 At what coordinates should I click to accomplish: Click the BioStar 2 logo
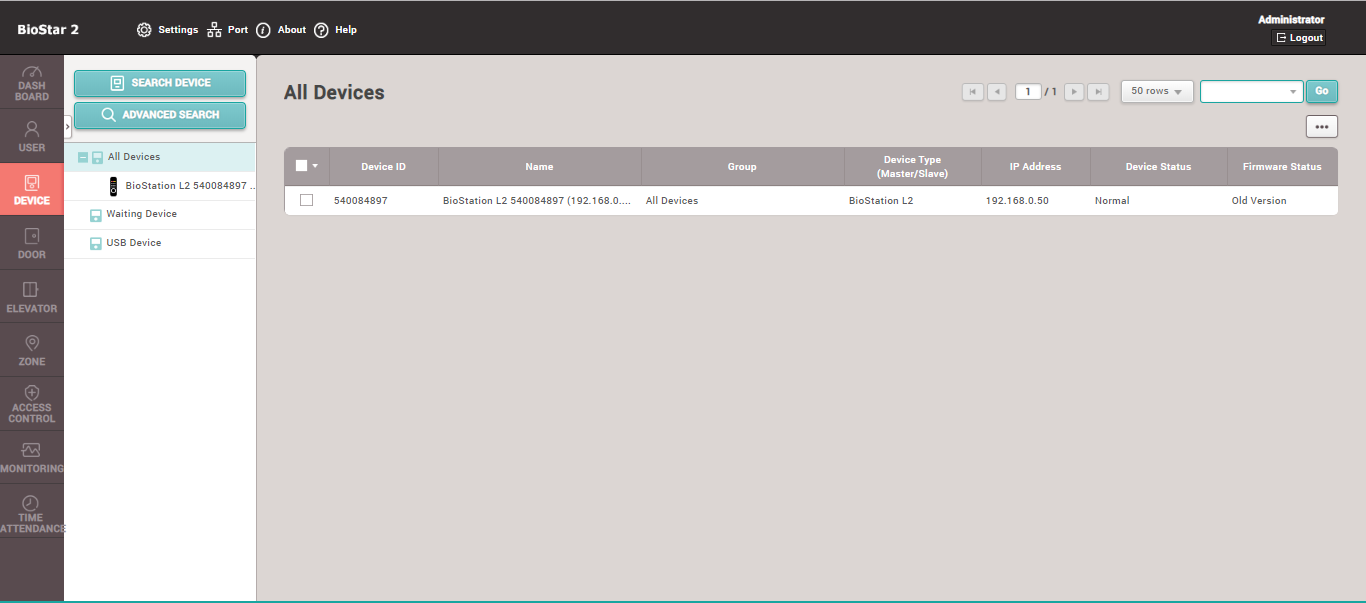click(48, 29)
